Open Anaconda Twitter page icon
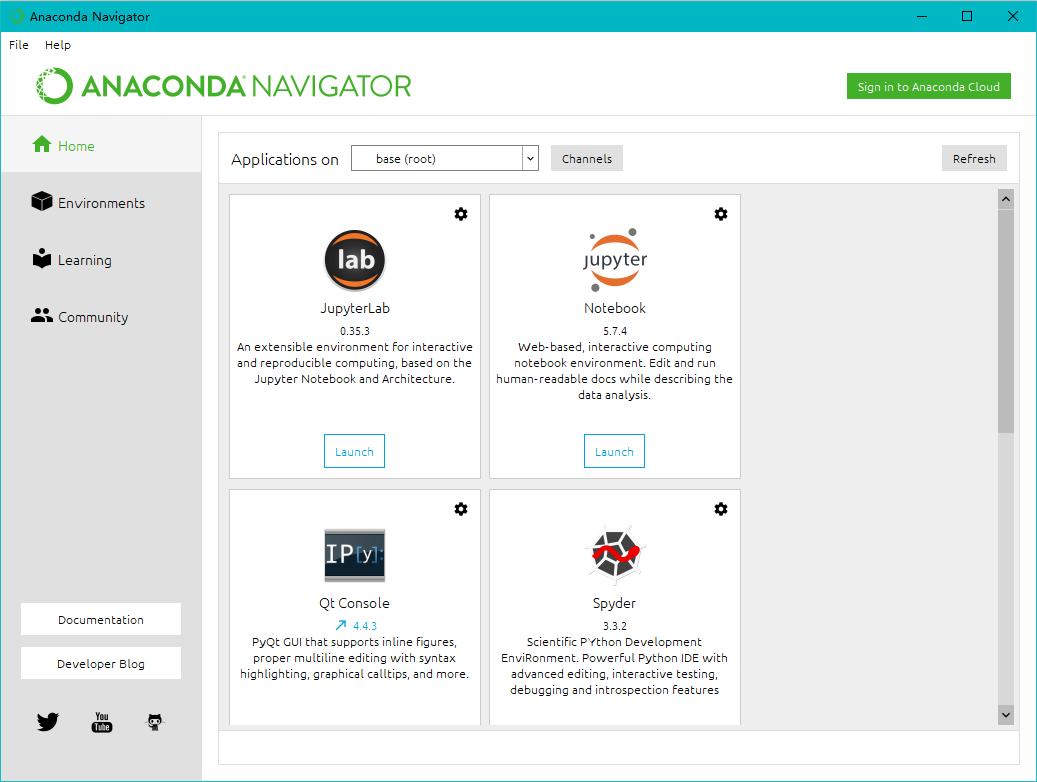The image size is (1037, 782). (48, 721)
